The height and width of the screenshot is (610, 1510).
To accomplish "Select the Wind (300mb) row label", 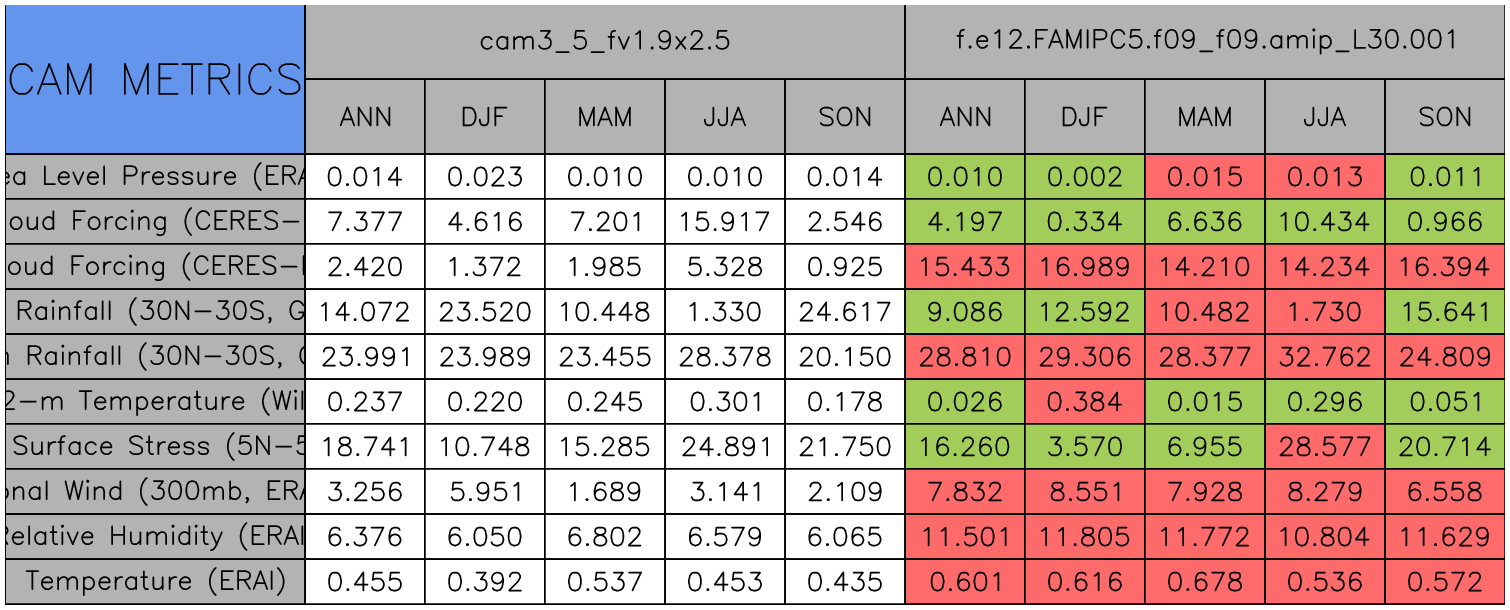I will click(x=155, y=491).
